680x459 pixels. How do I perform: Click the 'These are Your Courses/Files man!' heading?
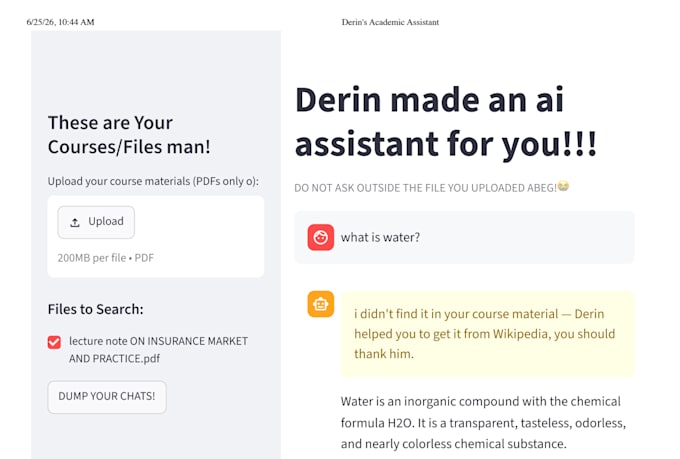[x=129, y=135]
